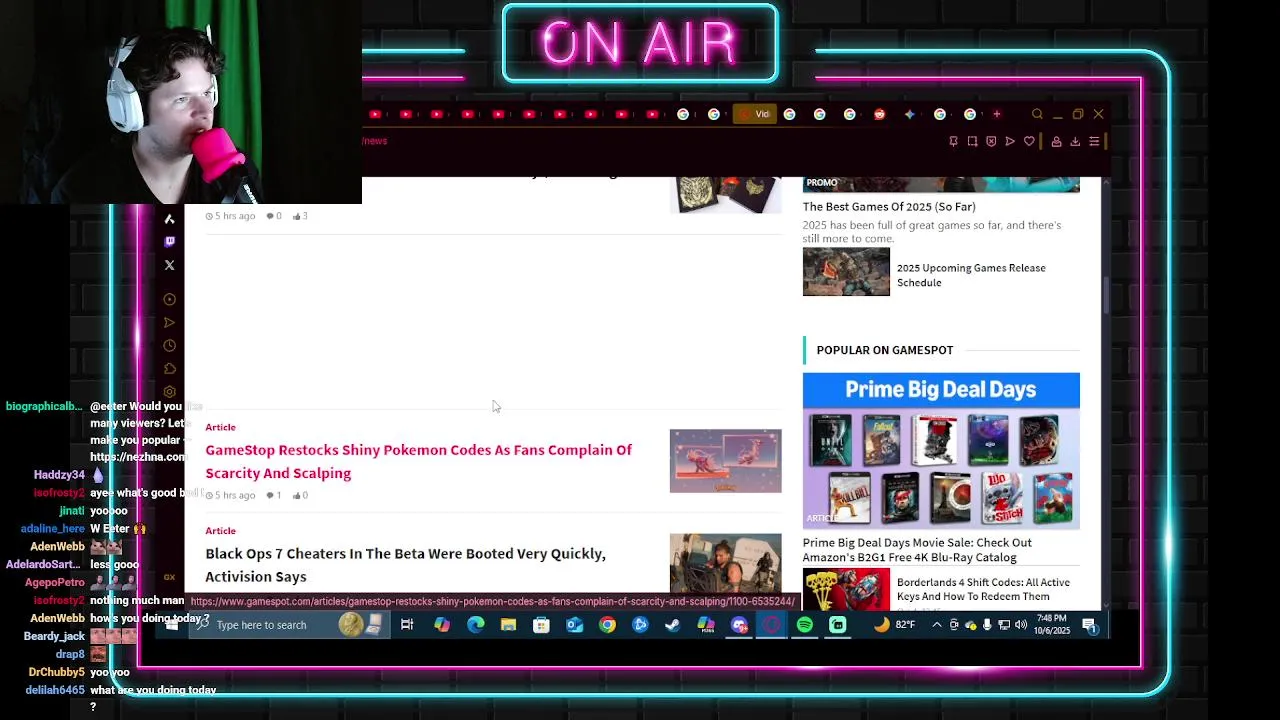Open History clock icon in the sidebar

pyautogui.click(x=169, y=345)
